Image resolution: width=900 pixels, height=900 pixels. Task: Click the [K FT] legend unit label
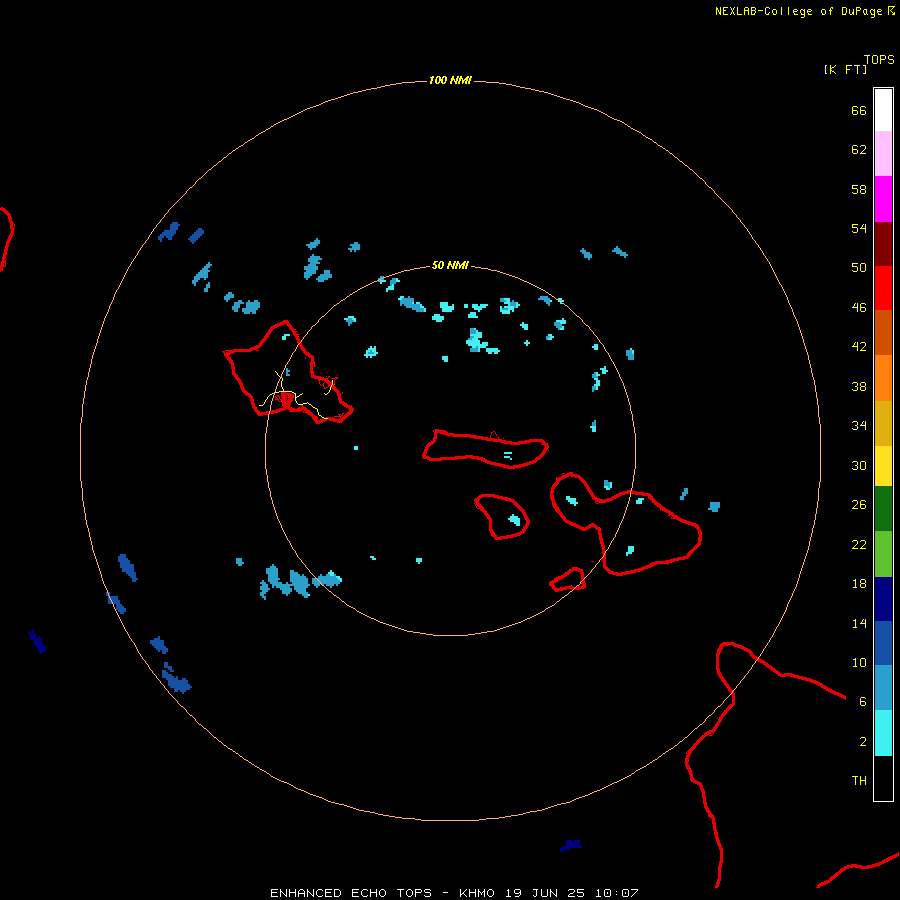point(845,69)
